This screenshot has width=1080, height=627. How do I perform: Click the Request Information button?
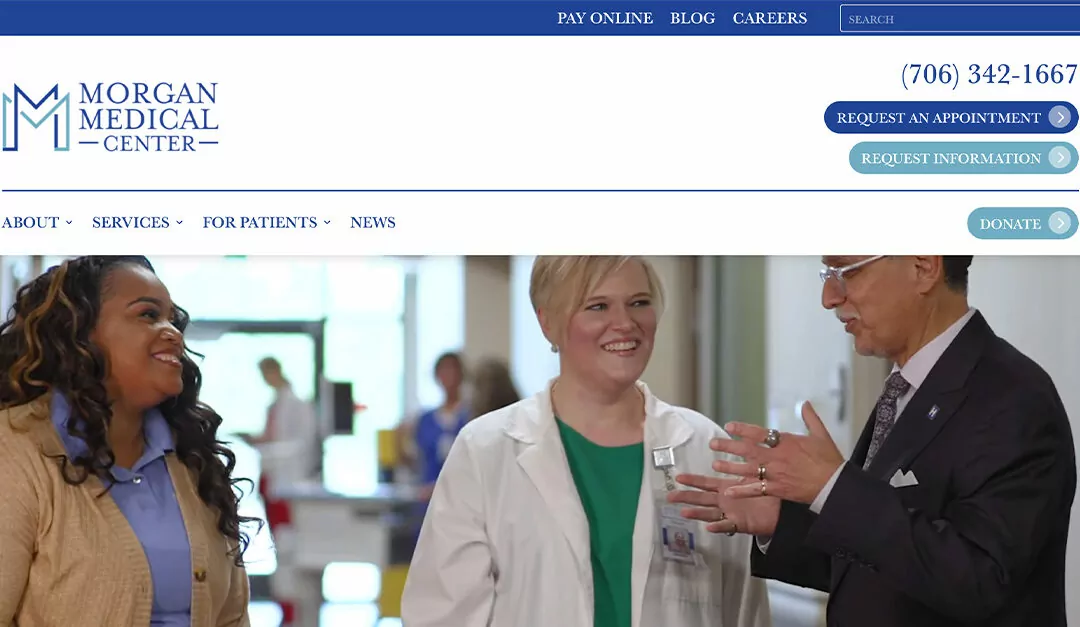964,158
